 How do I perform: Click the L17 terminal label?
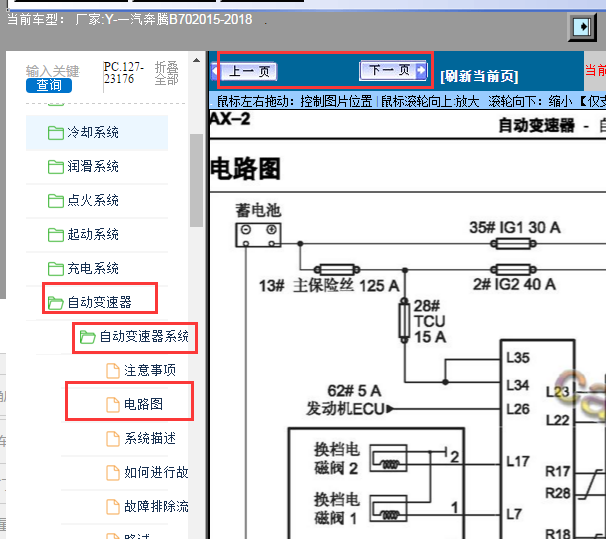tap(518, 461)
